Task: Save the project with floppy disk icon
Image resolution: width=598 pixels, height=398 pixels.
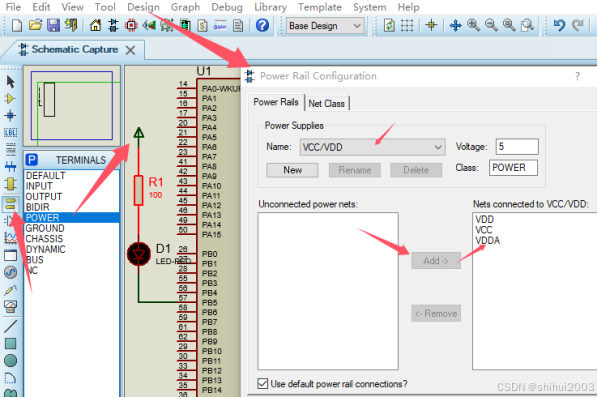Action: tap(53, 26)
